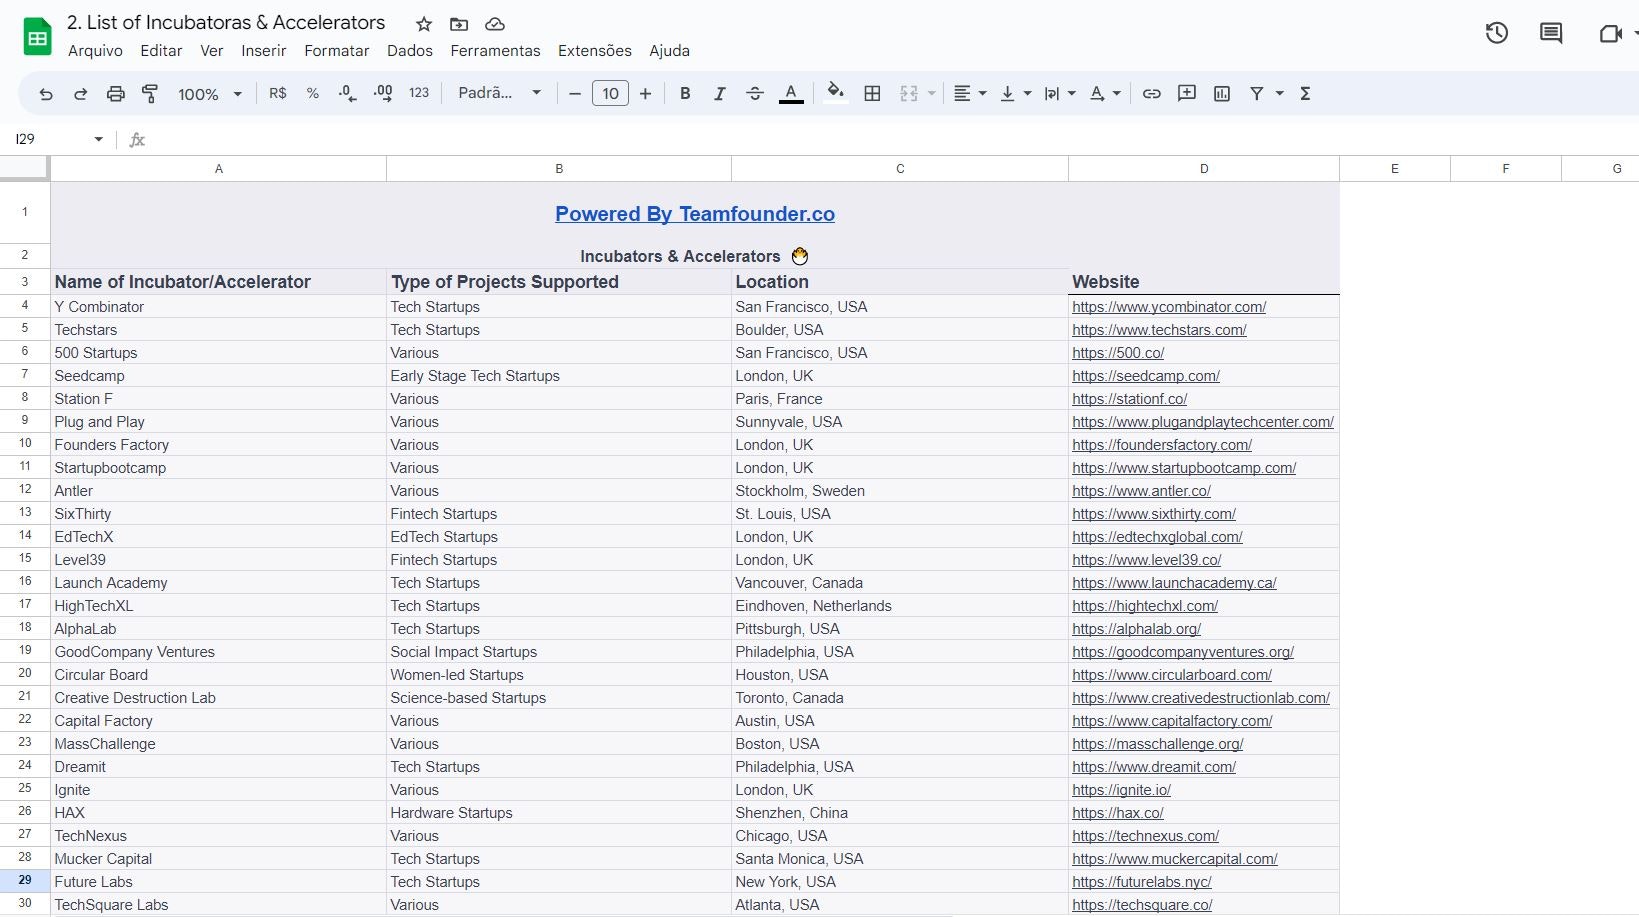Viewport: 1639px width, 917px height.
Task: Open the text color picker
Action: point(791,94)
